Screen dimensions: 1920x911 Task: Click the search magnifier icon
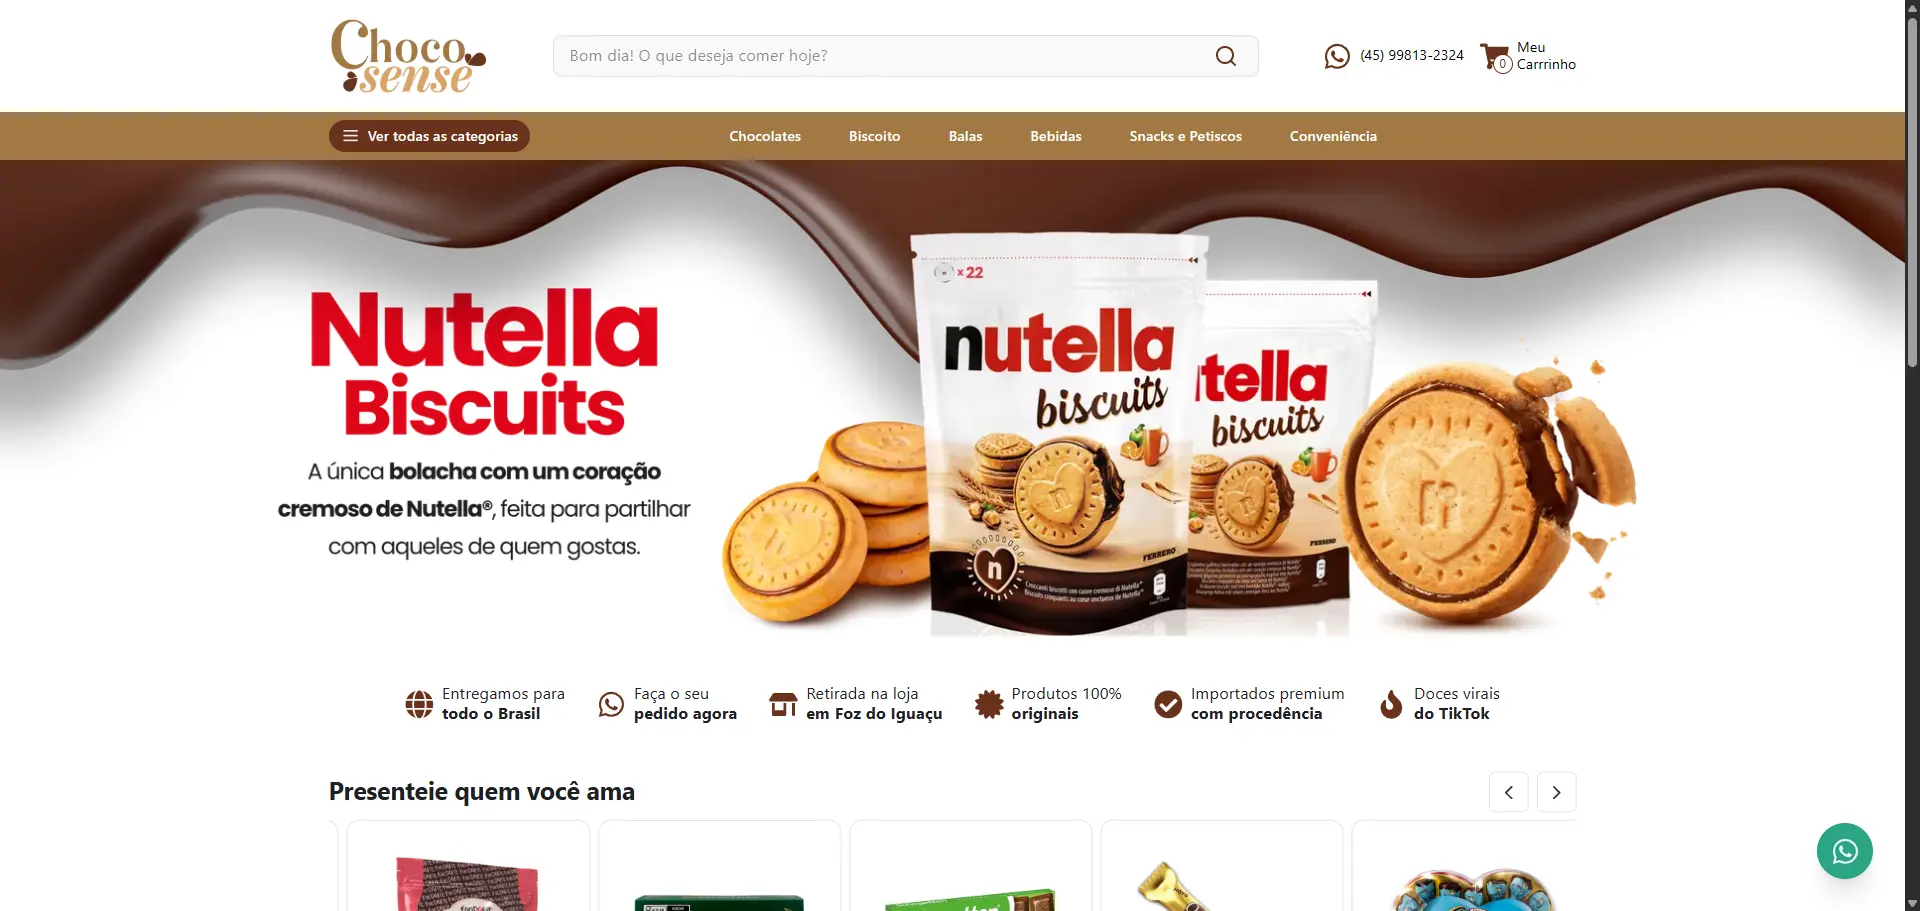(1225, 56)
